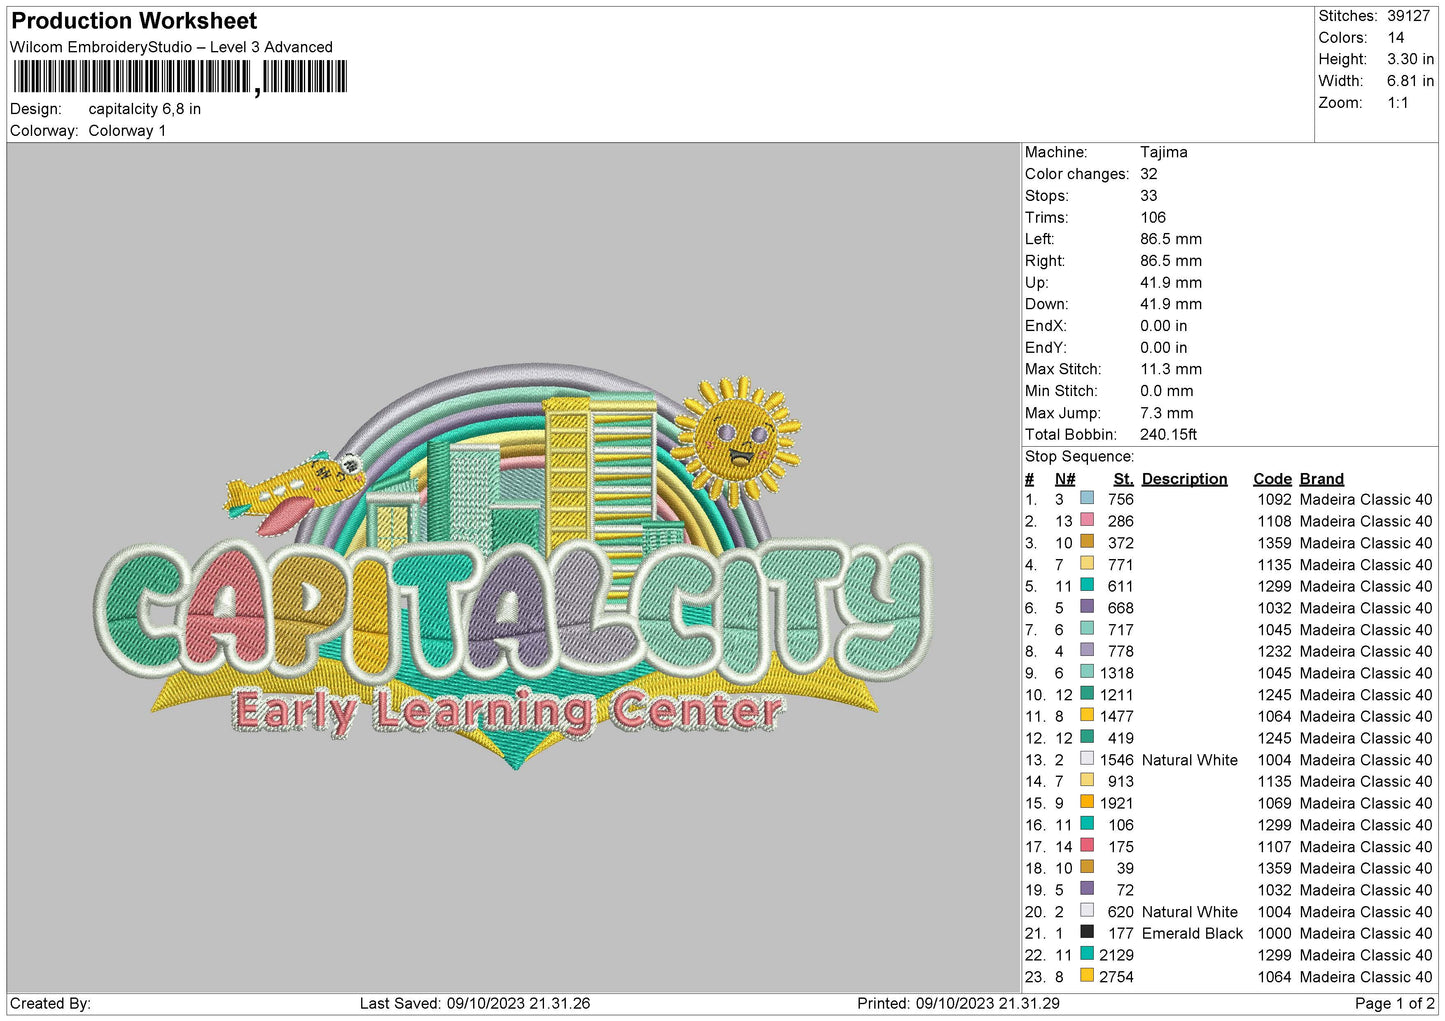Click Madeira Classic 40 brand in row 11
Image resolution: width=1445 pixels, height=1021 pixels.
point(1366,716)
